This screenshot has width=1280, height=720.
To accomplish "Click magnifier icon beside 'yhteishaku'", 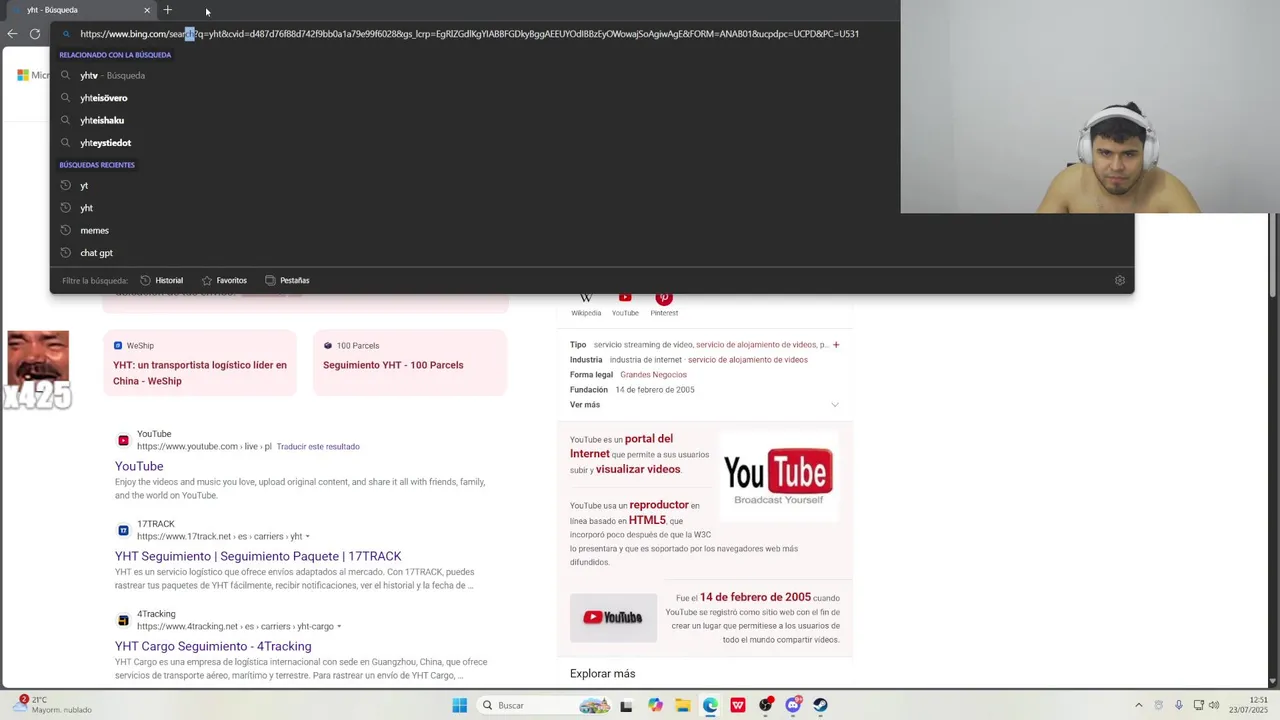I will [x=66, y=120].
